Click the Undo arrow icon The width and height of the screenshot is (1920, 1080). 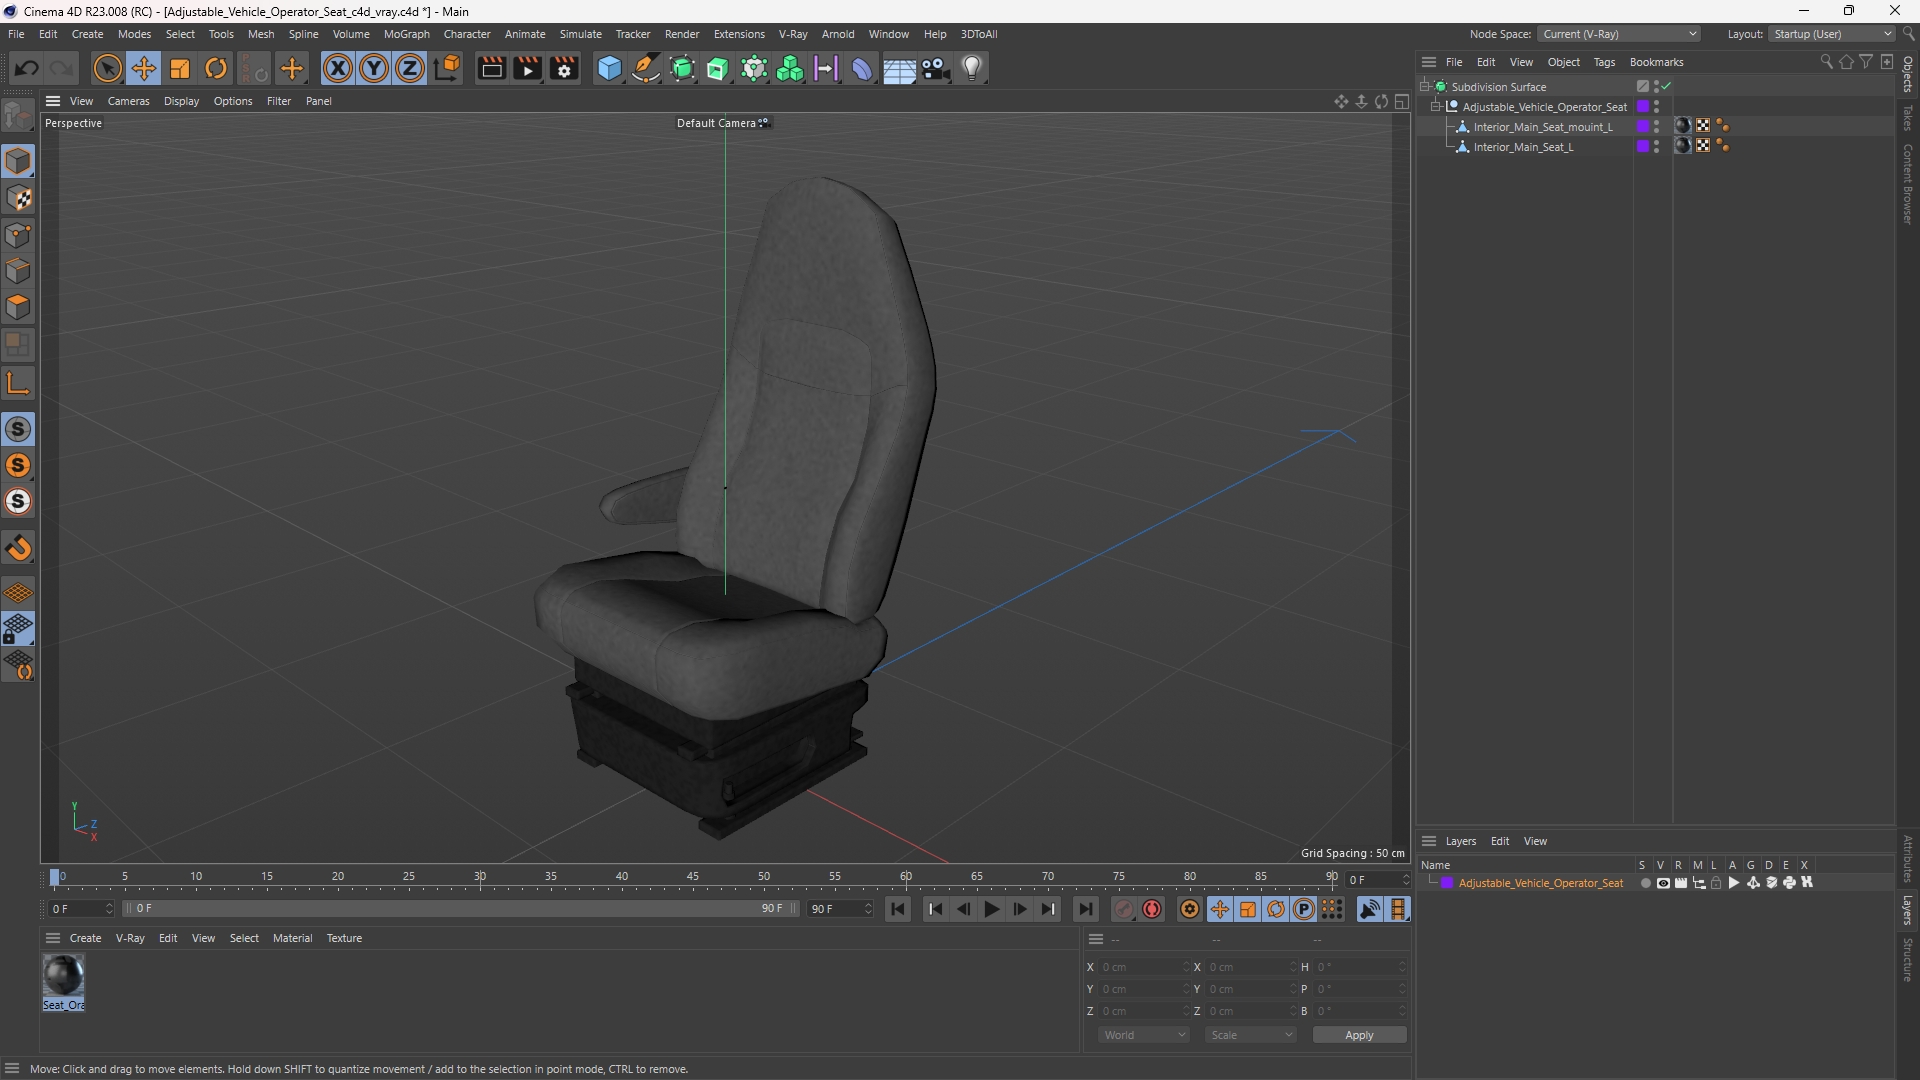coord(27,68)
